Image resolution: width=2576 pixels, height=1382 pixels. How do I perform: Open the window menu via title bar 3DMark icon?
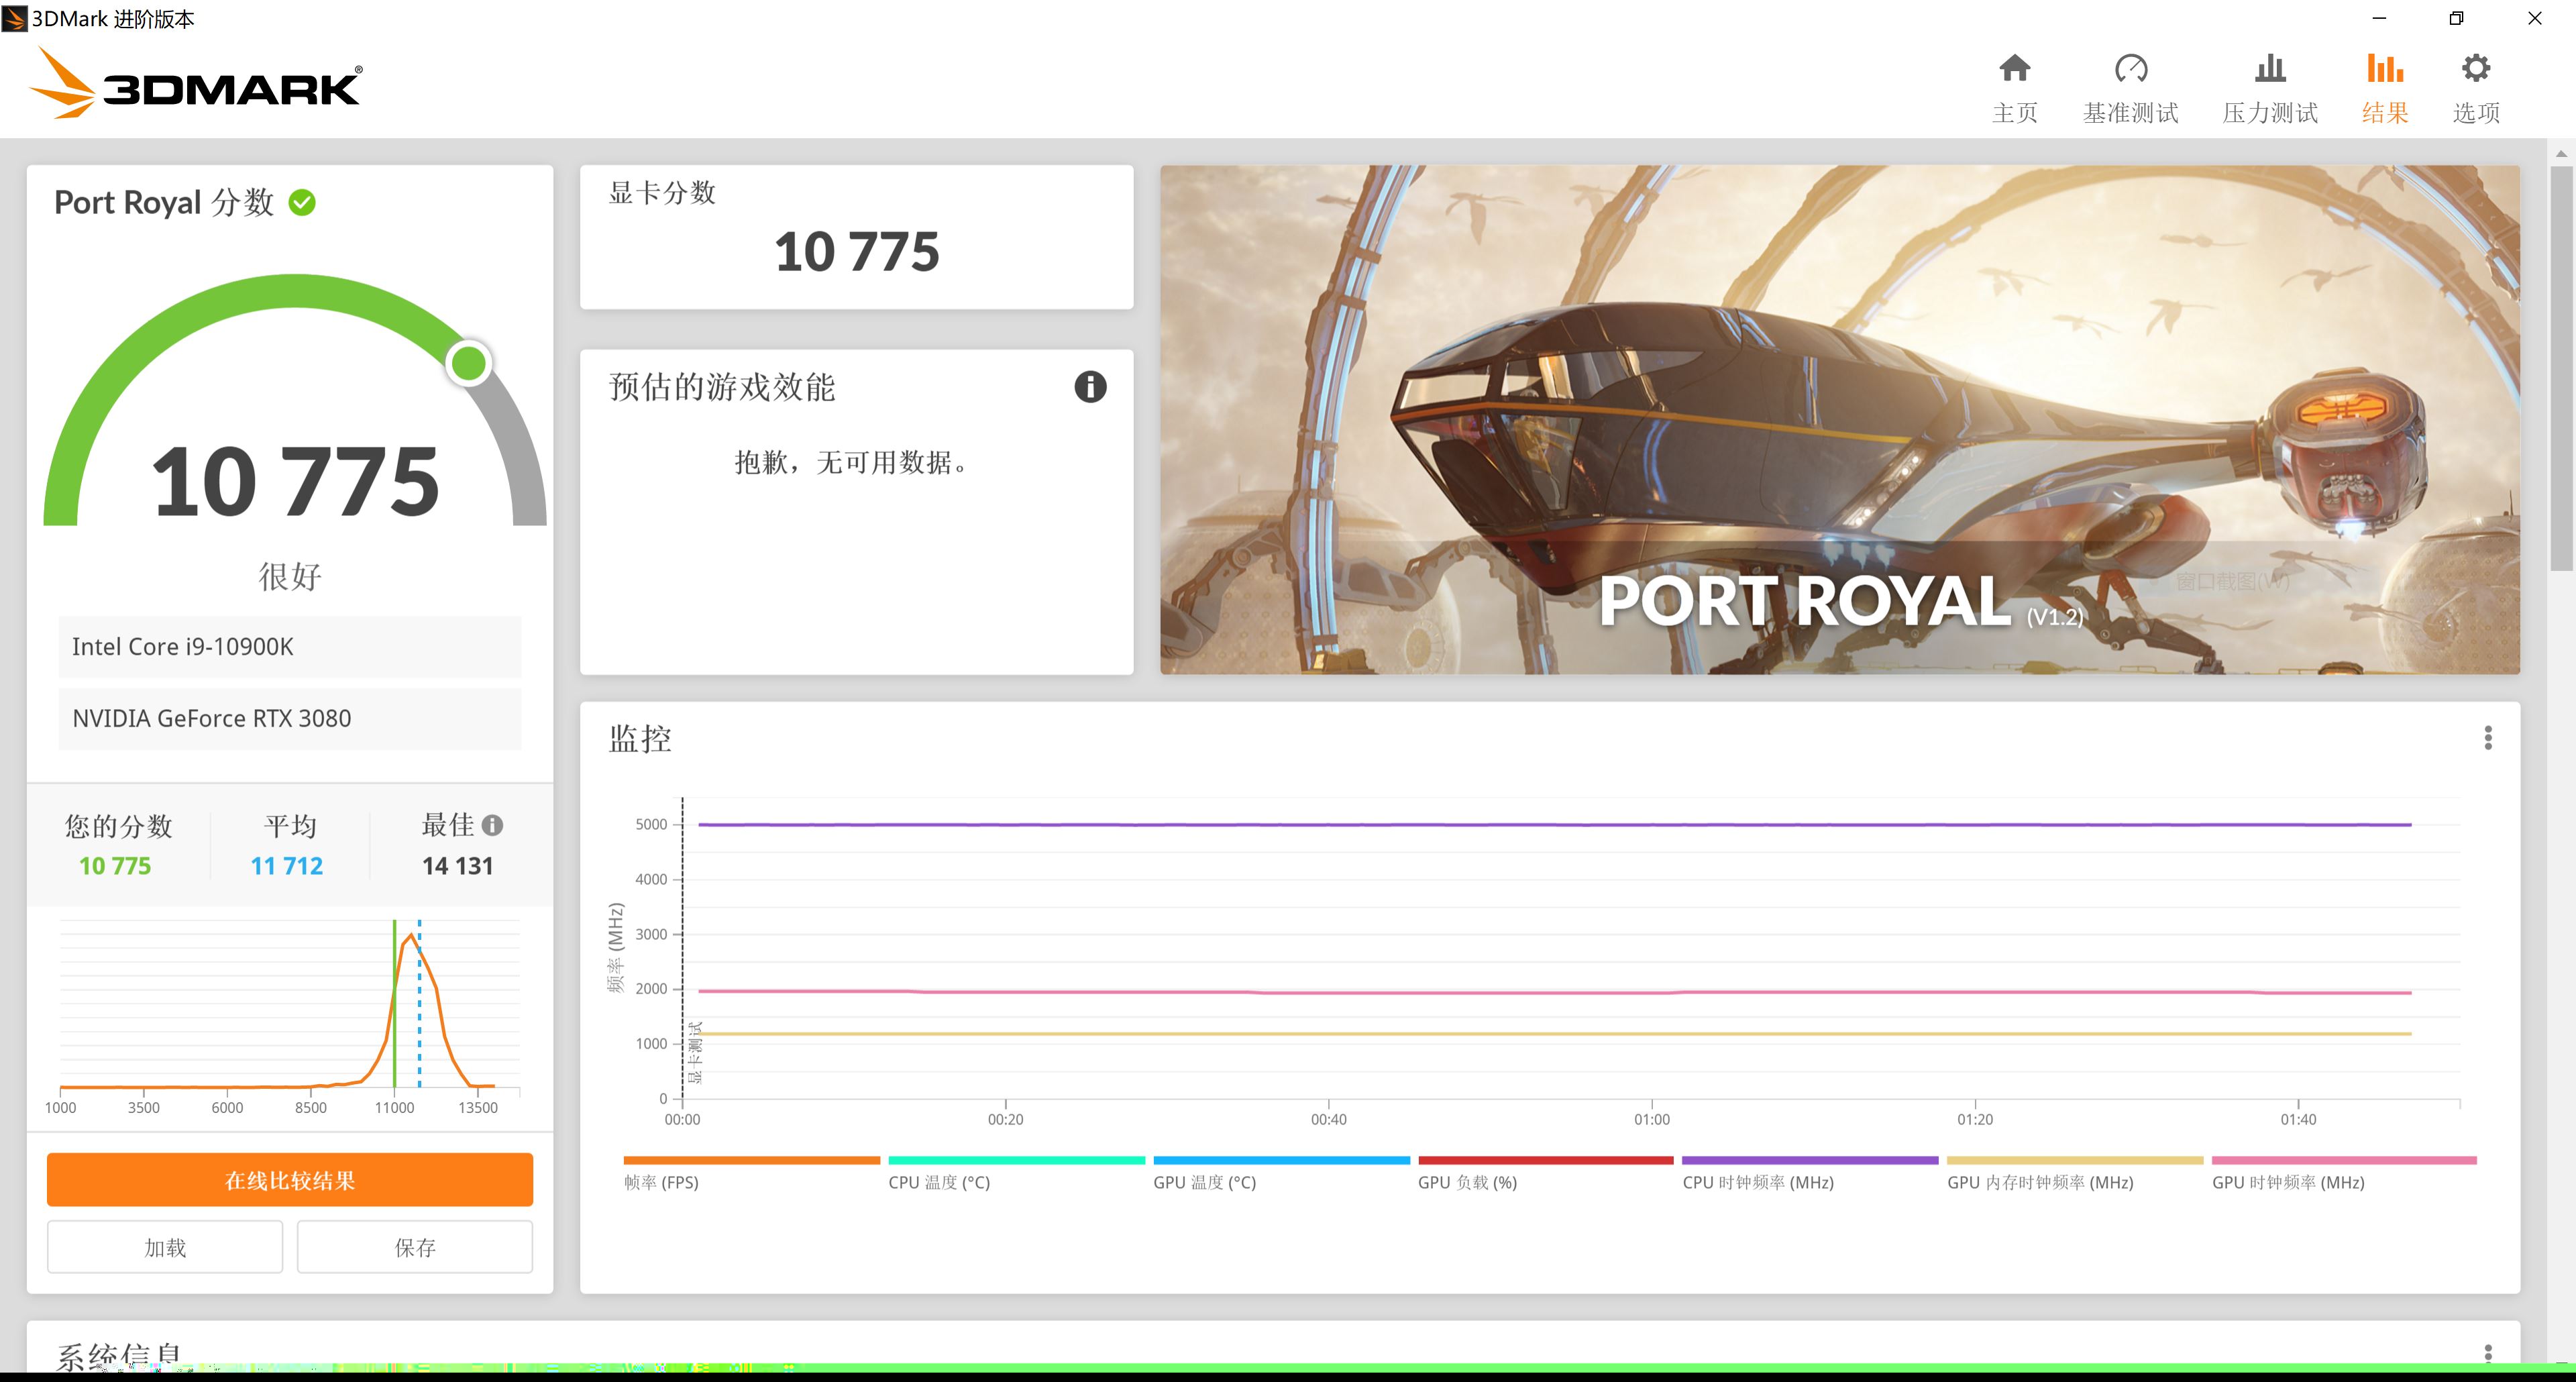click(14, 18)
